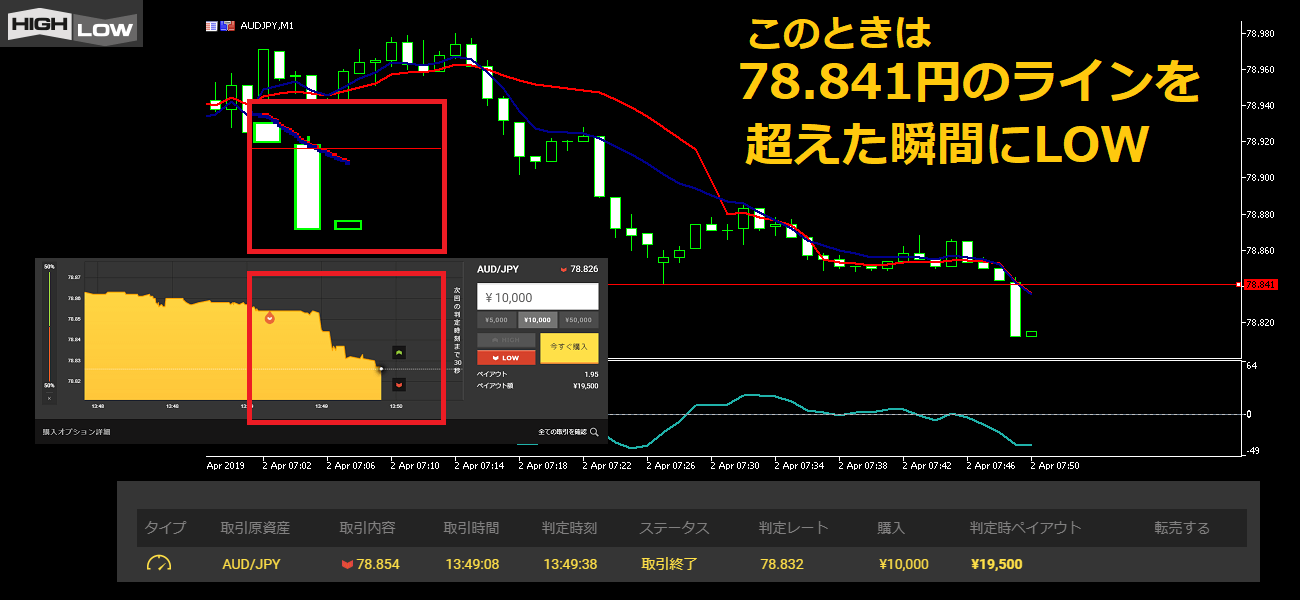Click the ¥10,000 amount input field

click(x=538, y=297)
